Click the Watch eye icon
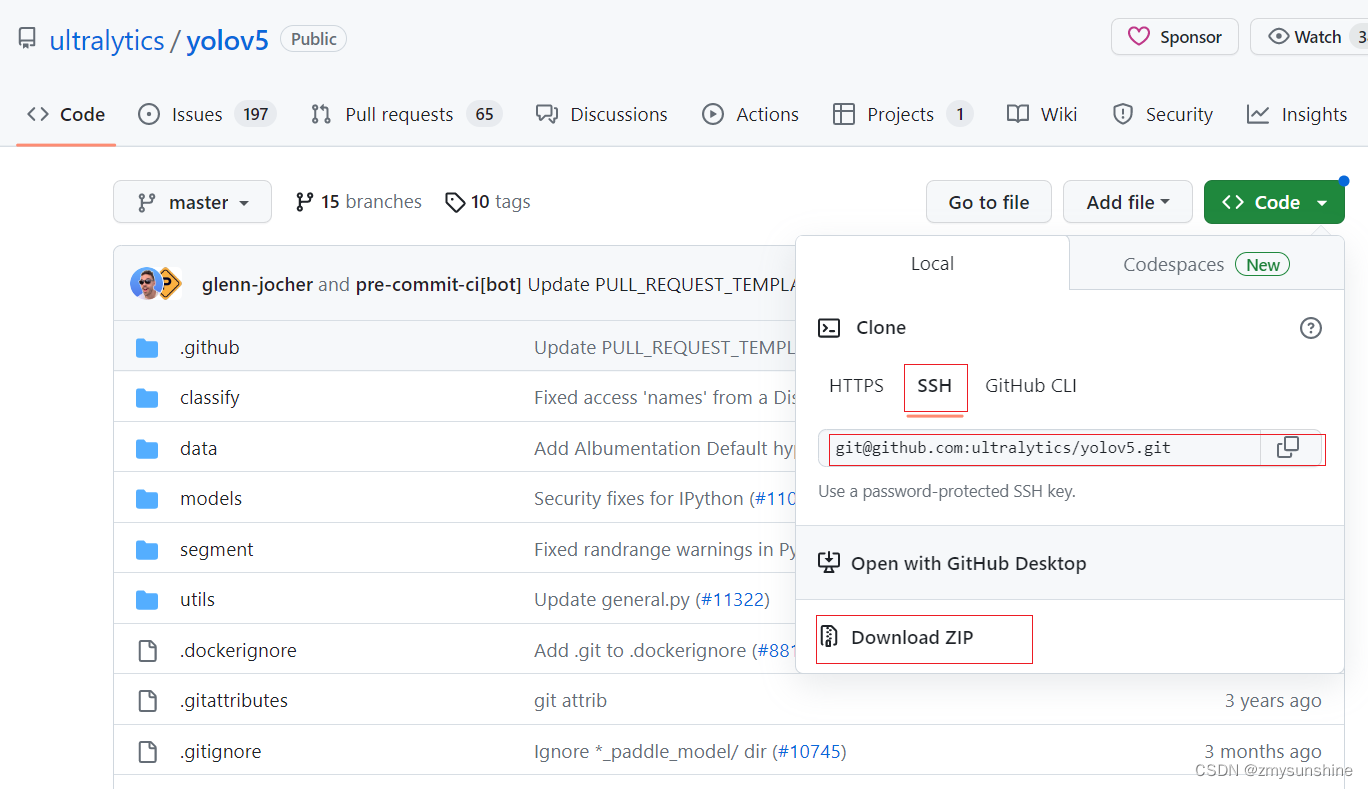This screenshot has width=1368, height=789. click(1278, 37)
